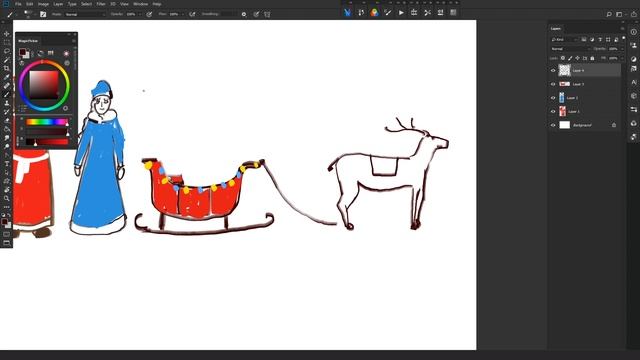
Task: Click the MagicPicker foreground swatch
Action: point(22,52)
